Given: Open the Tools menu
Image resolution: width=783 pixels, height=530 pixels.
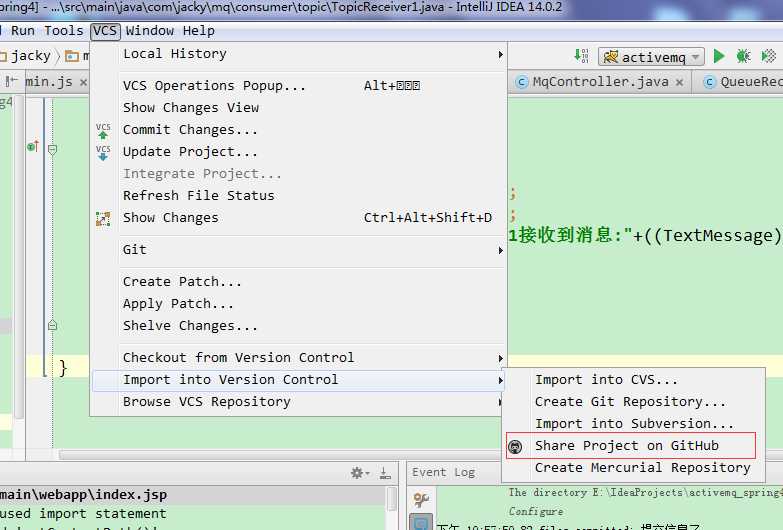Looking at the screenshot, I should [x=63, y=31].
